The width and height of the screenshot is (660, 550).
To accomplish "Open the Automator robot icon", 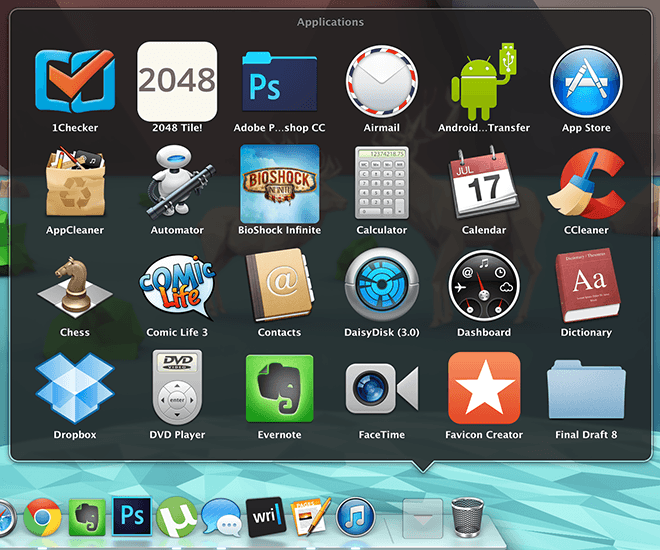I will (177, 183).
